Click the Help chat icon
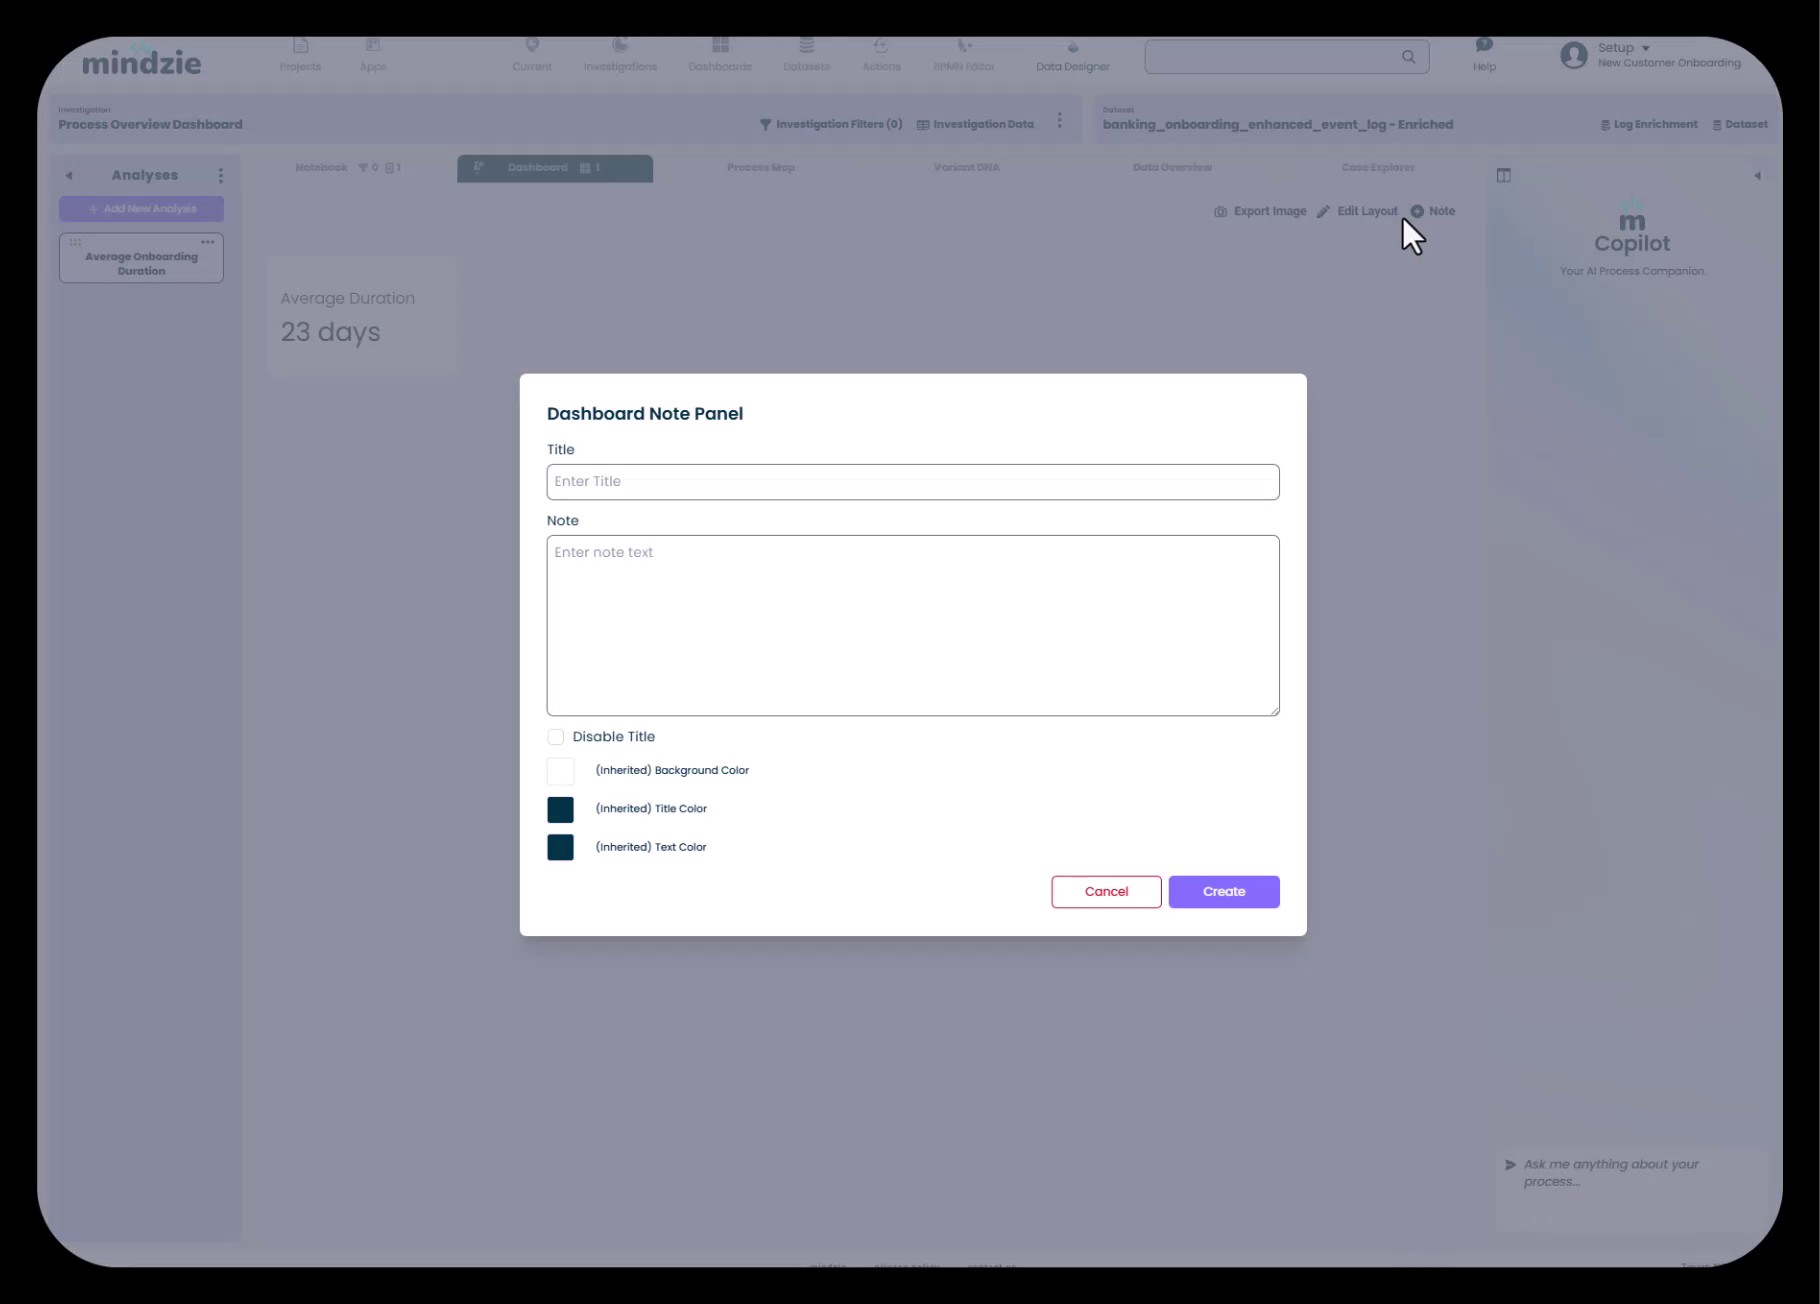The height and width of the screenshot is (1304, 1820). 1484,45
